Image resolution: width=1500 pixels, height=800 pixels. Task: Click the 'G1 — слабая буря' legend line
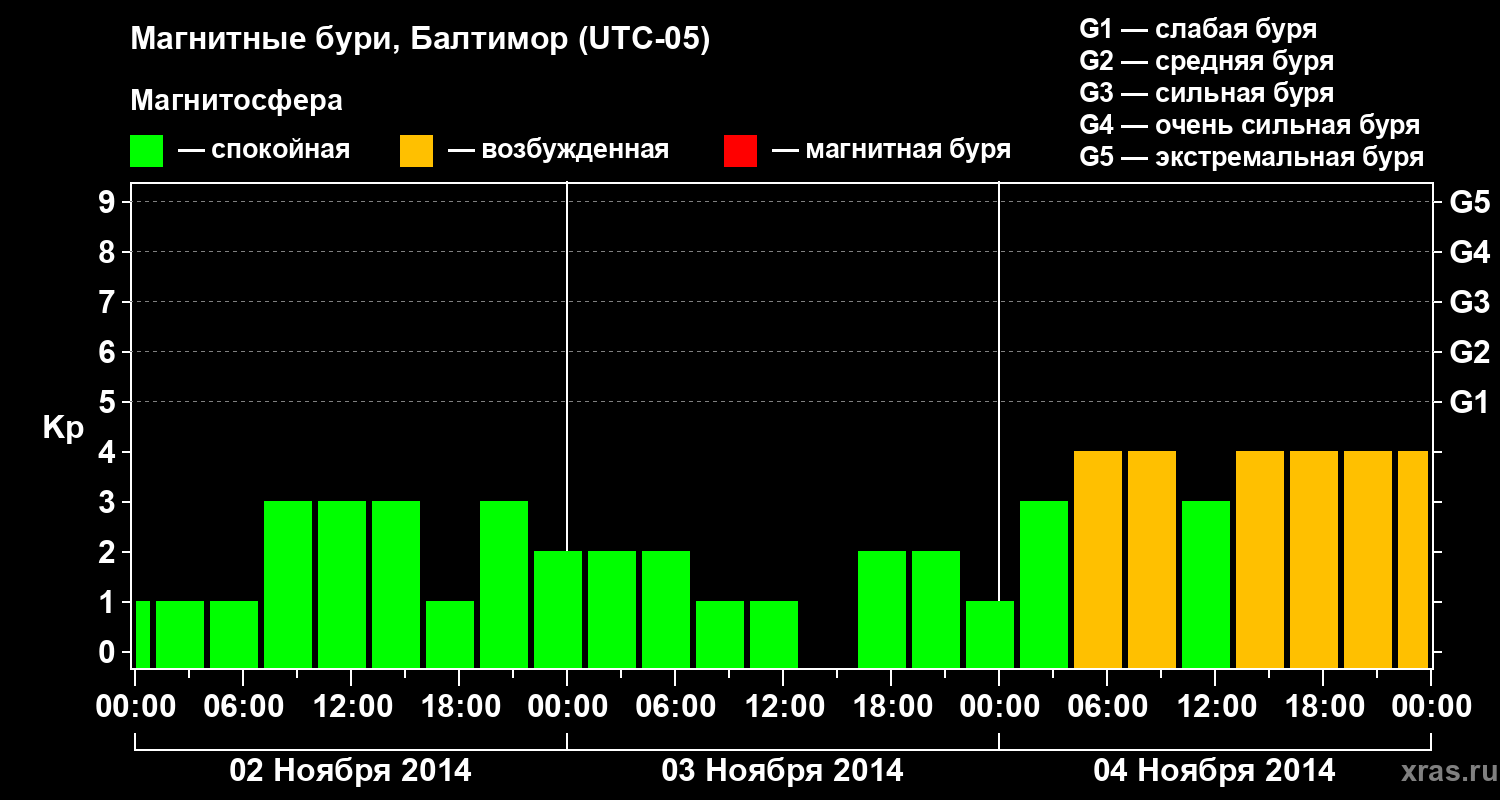(1198, 29)
